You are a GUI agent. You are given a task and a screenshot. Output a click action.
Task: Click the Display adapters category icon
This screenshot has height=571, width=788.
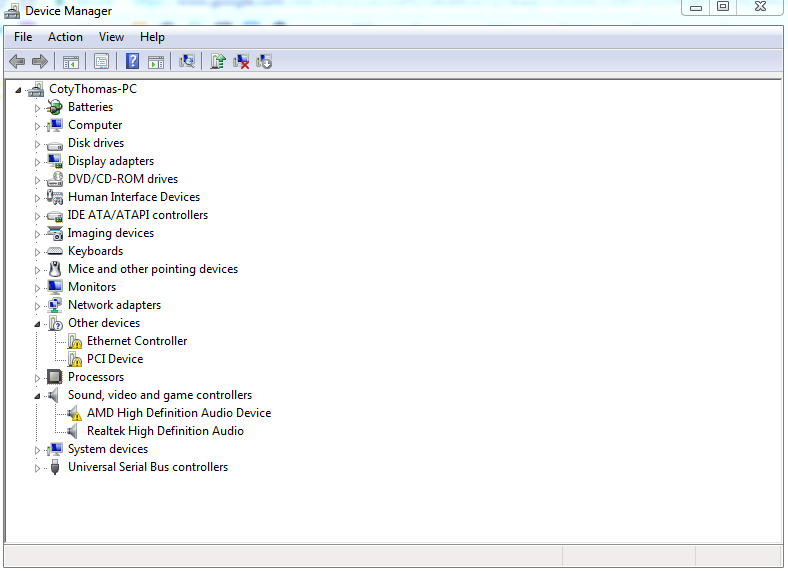pos(54,161)
